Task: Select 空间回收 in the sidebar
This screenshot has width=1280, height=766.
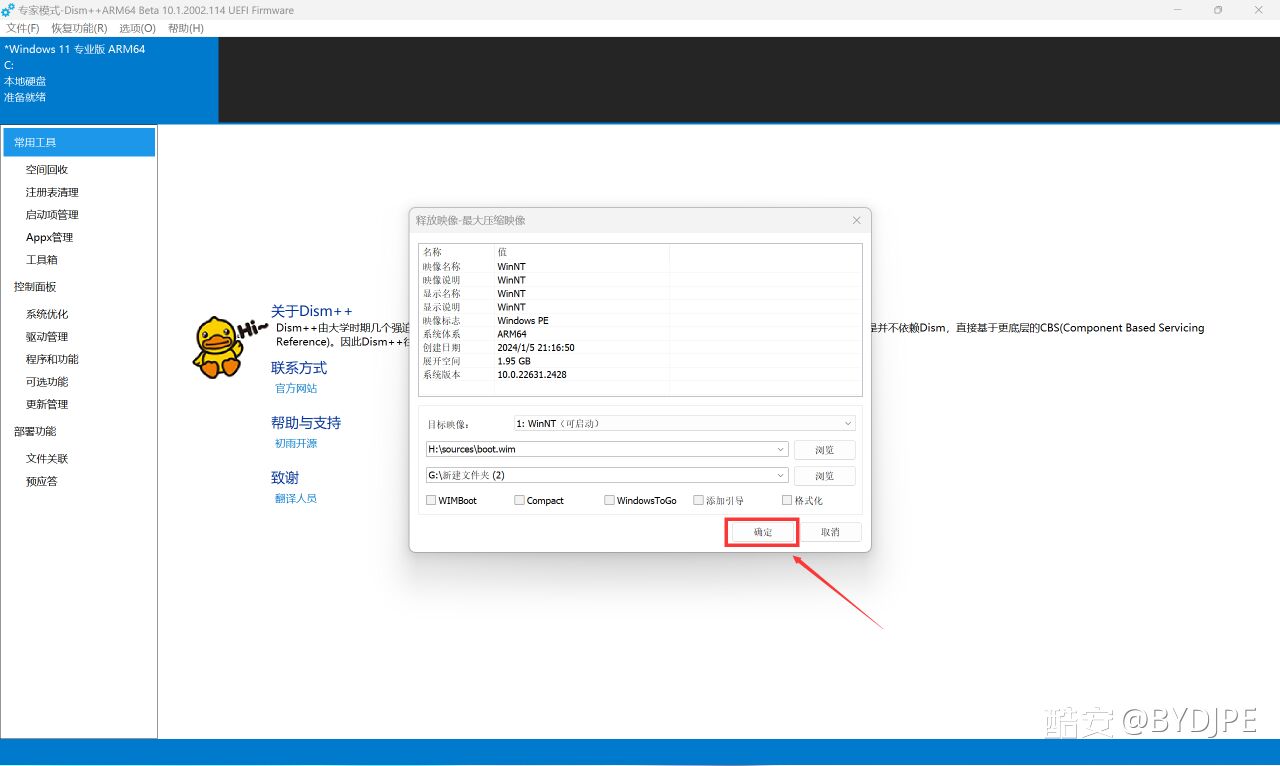Action: (47, 170)
